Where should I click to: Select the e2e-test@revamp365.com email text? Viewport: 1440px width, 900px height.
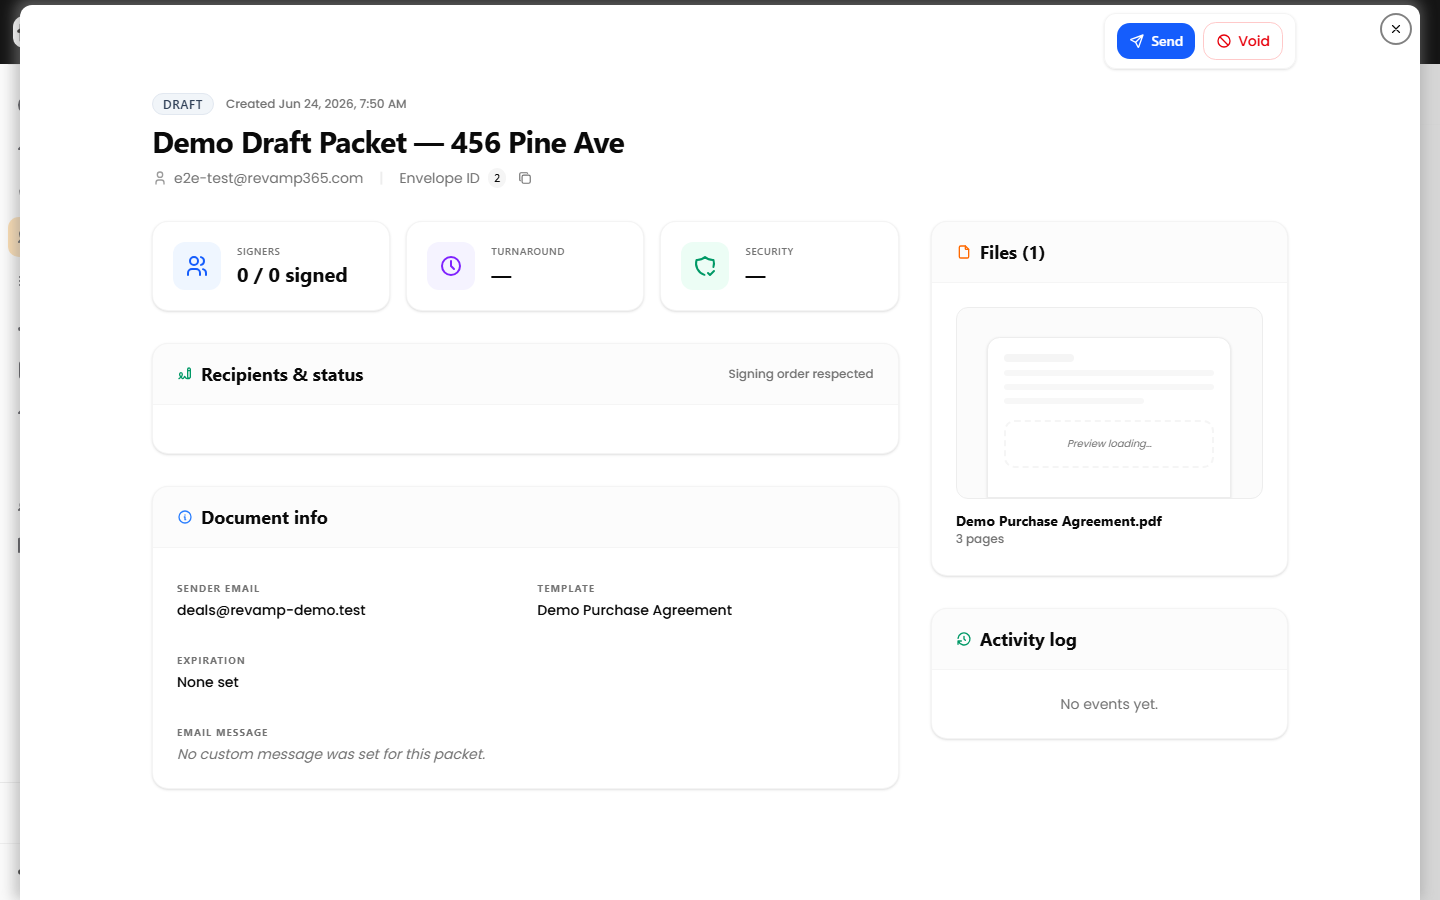pyautogui.click(x=268, y=178)
